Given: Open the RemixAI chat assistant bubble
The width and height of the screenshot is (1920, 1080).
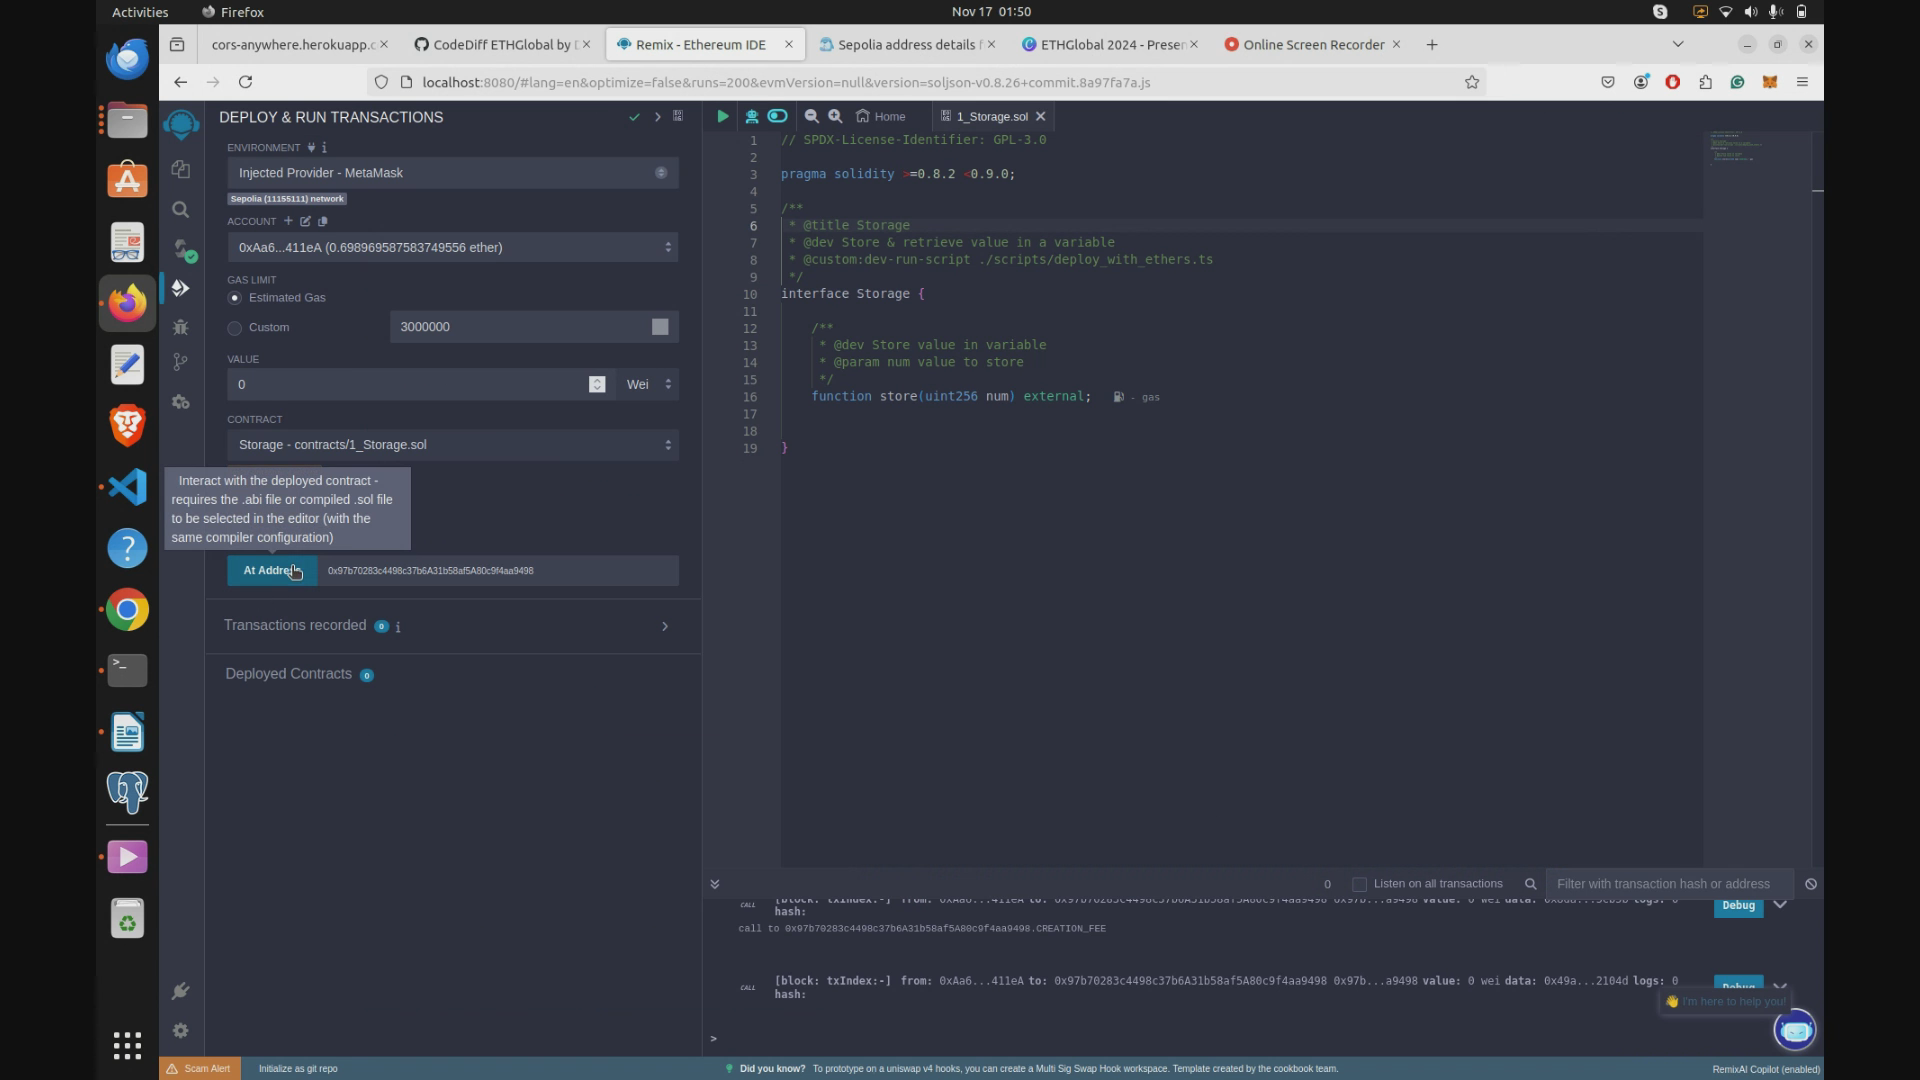Looking at the screenshot, I should pos(1795,1030).
